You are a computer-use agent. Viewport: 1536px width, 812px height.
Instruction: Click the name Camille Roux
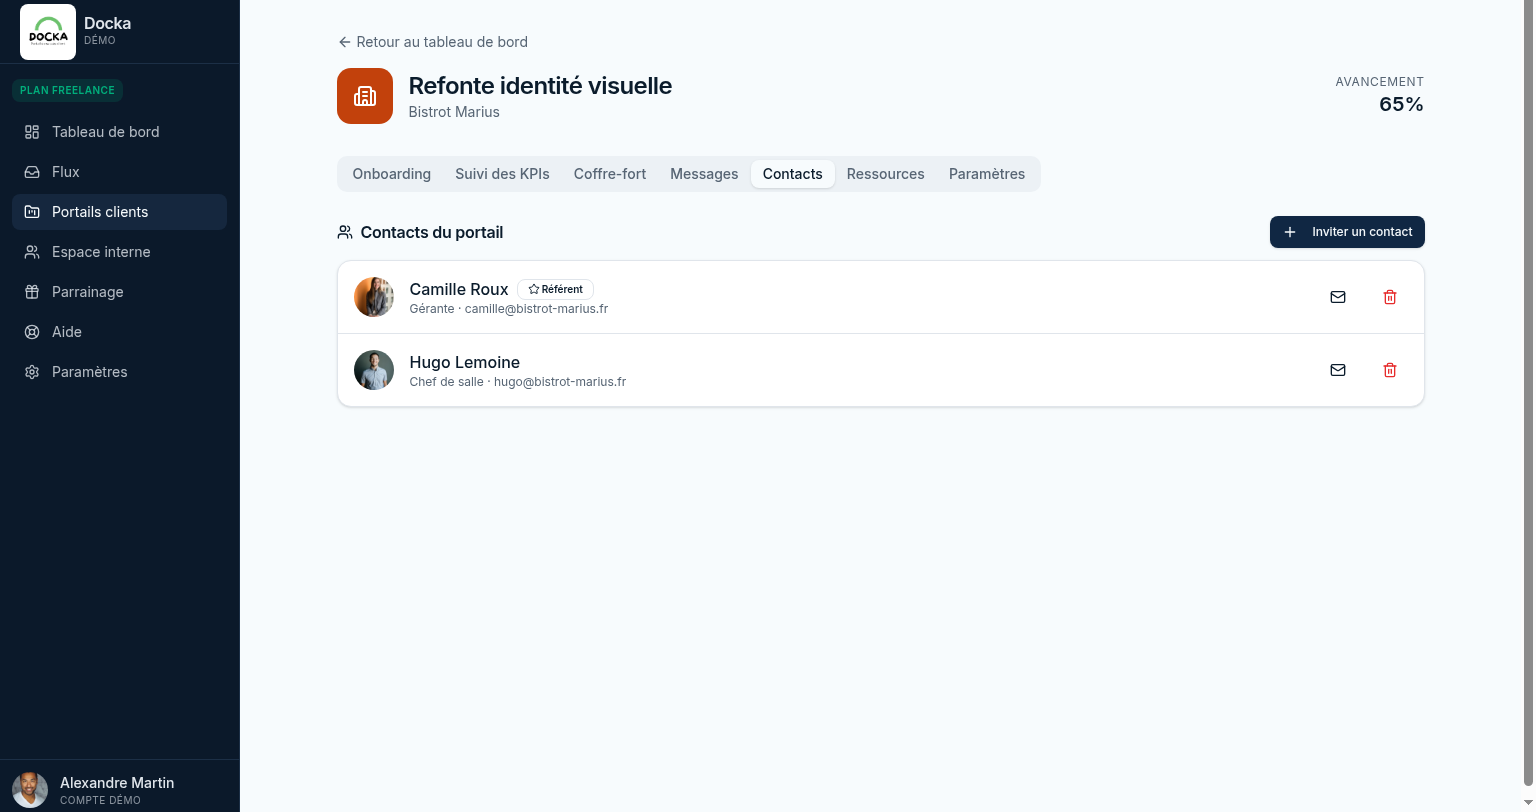(x=459, y=289)
